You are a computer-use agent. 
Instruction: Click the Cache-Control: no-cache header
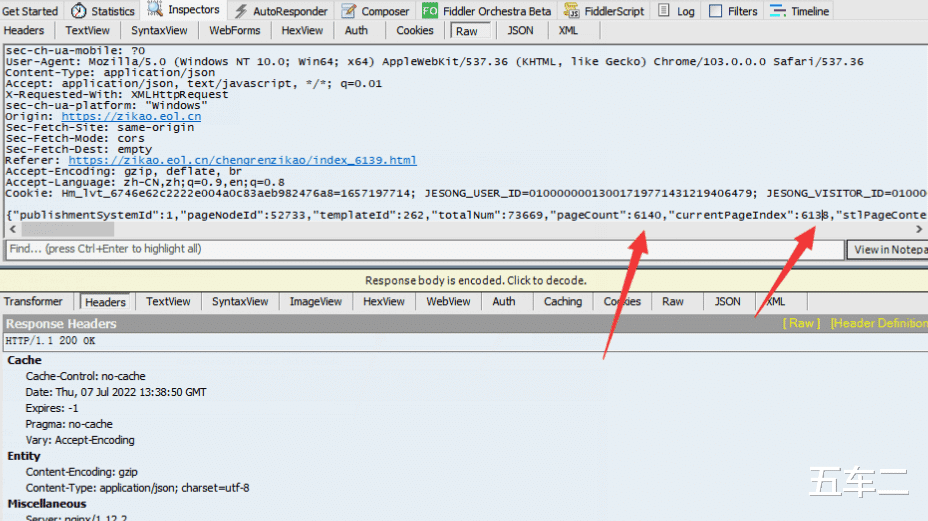85,376
